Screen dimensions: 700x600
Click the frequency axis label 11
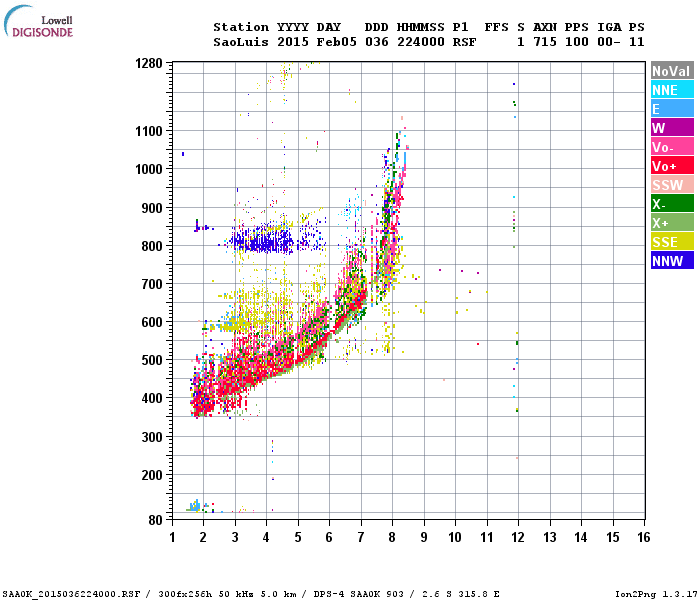point(487,537)
